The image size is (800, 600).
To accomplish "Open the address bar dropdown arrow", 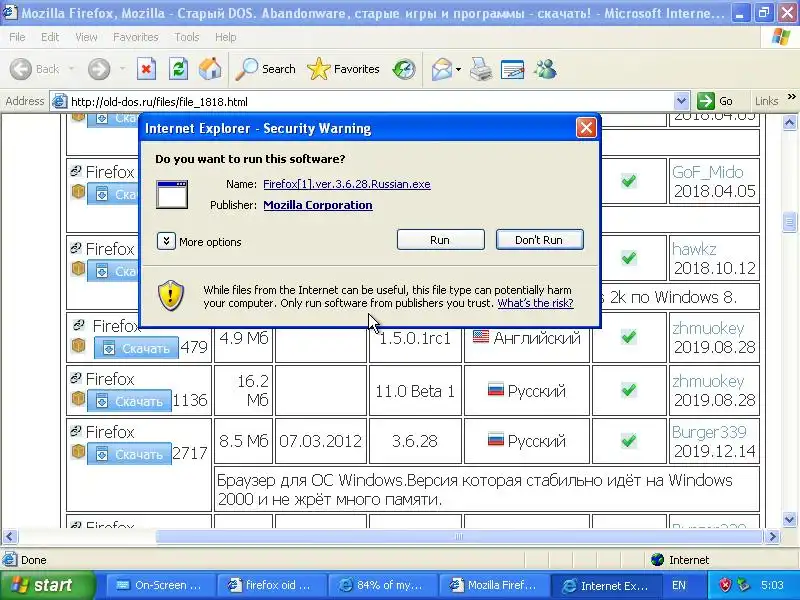I will [681, 102].
